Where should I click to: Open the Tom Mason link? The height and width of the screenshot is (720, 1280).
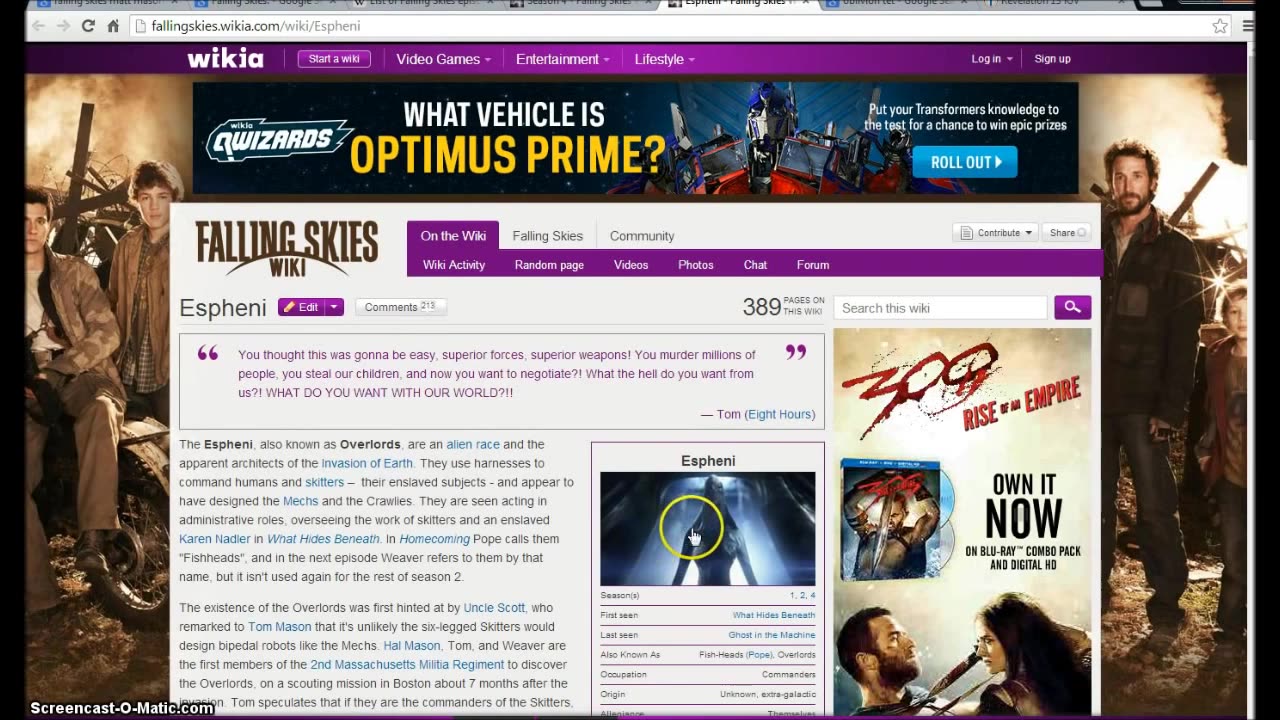pos(280,627)
